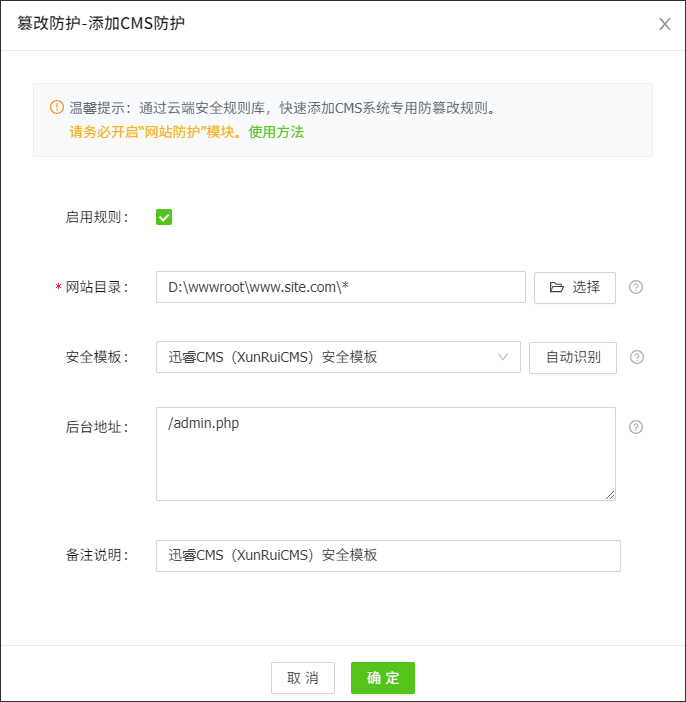Open the 使用方法 link
This screenshot has width=686, height=702.
tap(276, 132)
